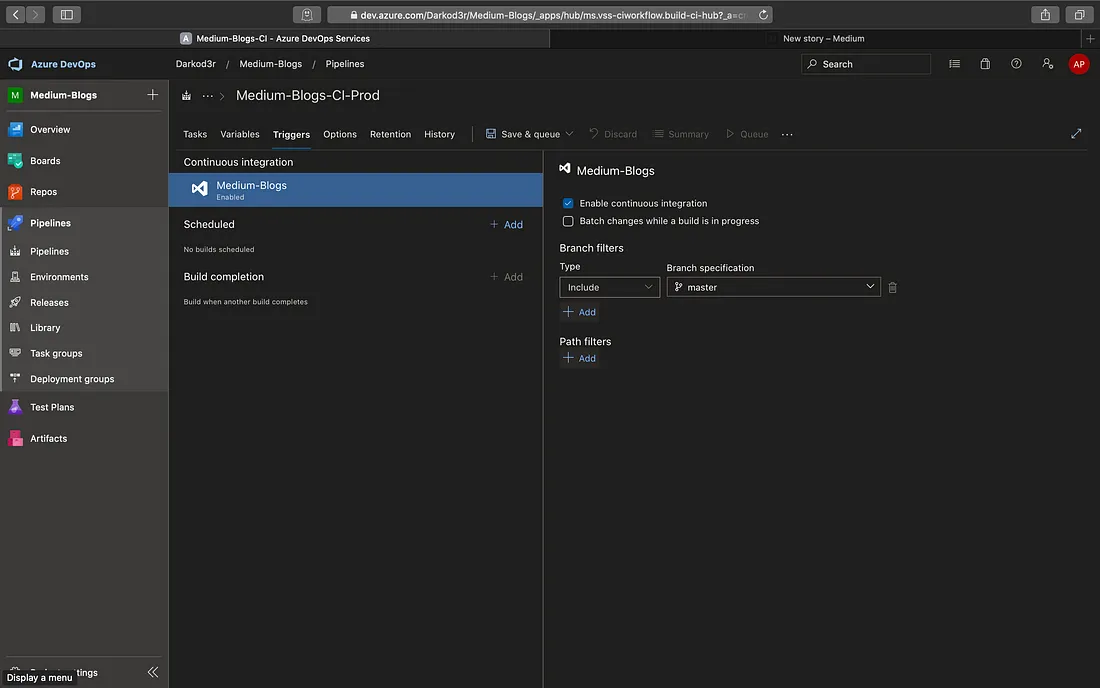This screenshot has width=1100, height=688.
Task: Go back using browser back arrow
Action: click(x=15, y=15)
